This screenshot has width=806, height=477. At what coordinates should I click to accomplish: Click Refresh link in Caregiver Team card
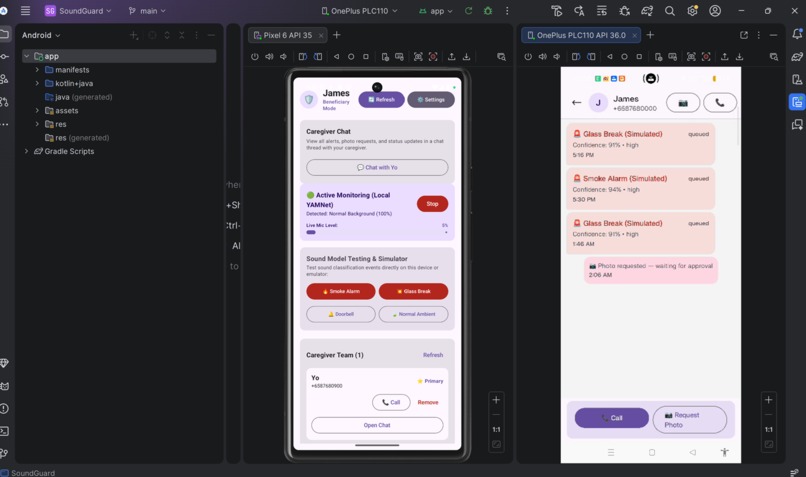coord(433,355)
